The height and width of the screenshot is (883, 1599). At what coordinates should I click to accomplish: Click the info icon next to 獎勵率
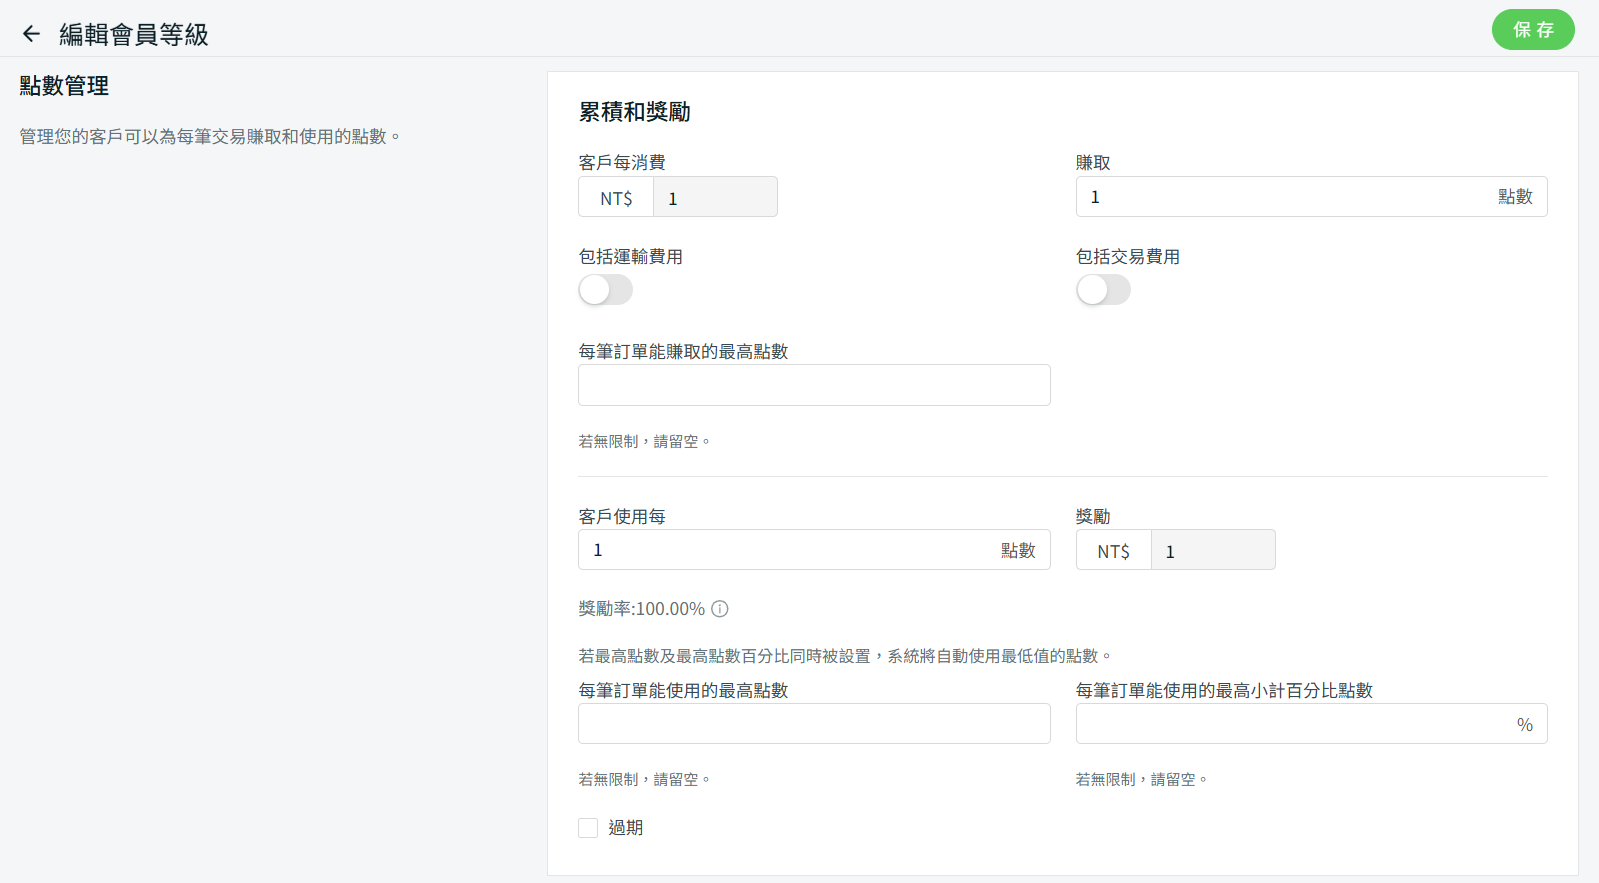coord(719,609)
